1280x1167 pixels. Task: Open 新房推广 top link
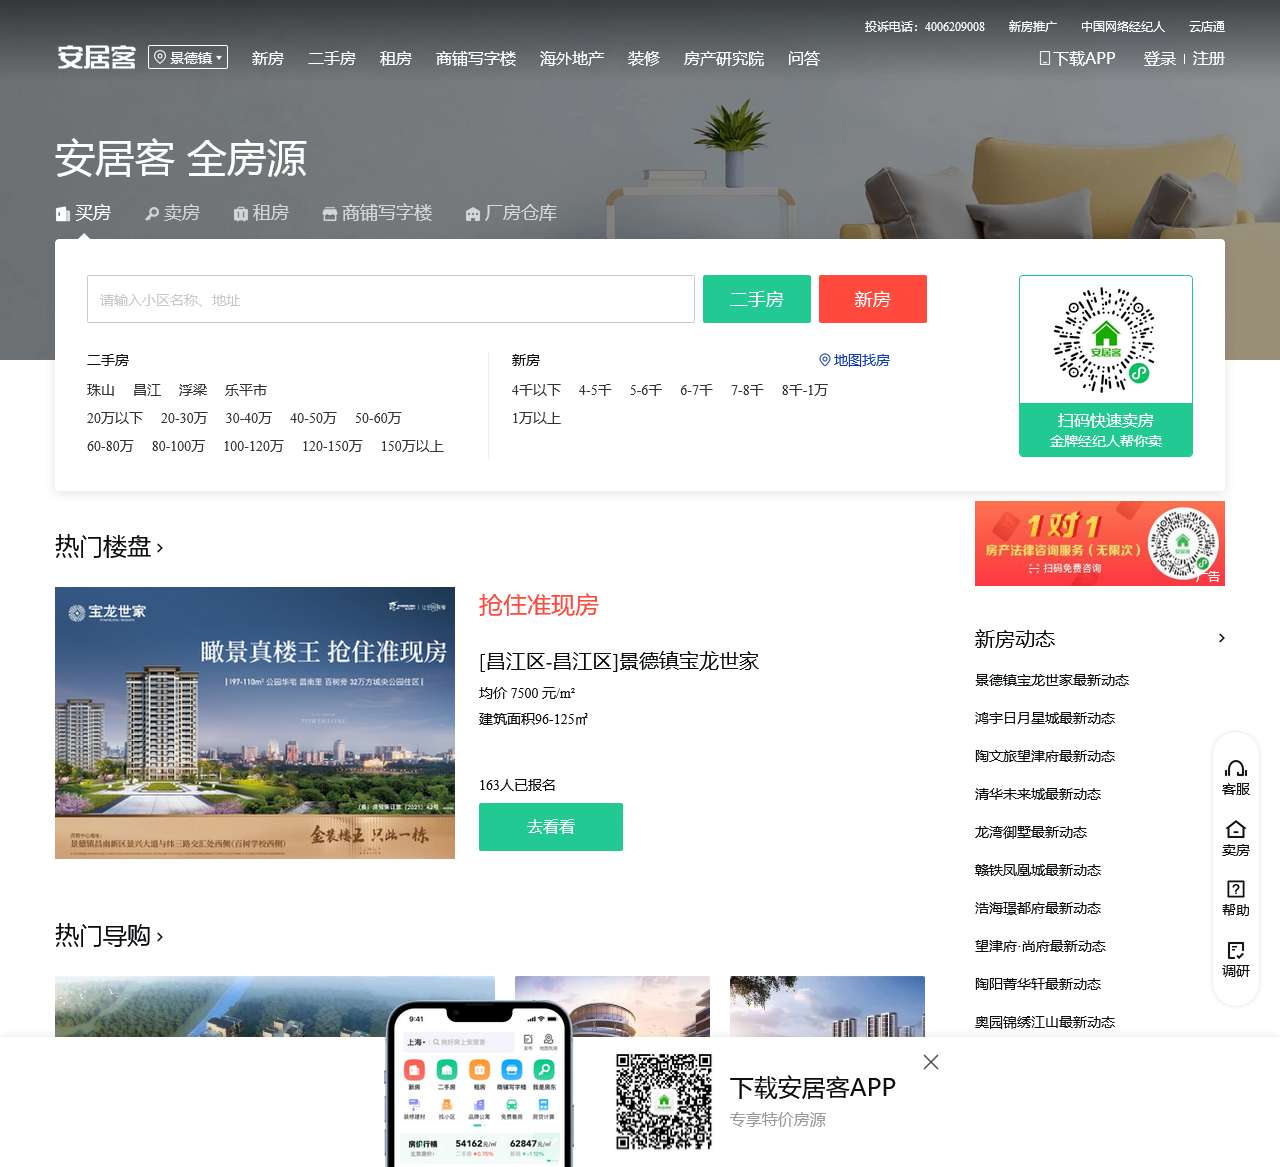(x=1033, y=27)
